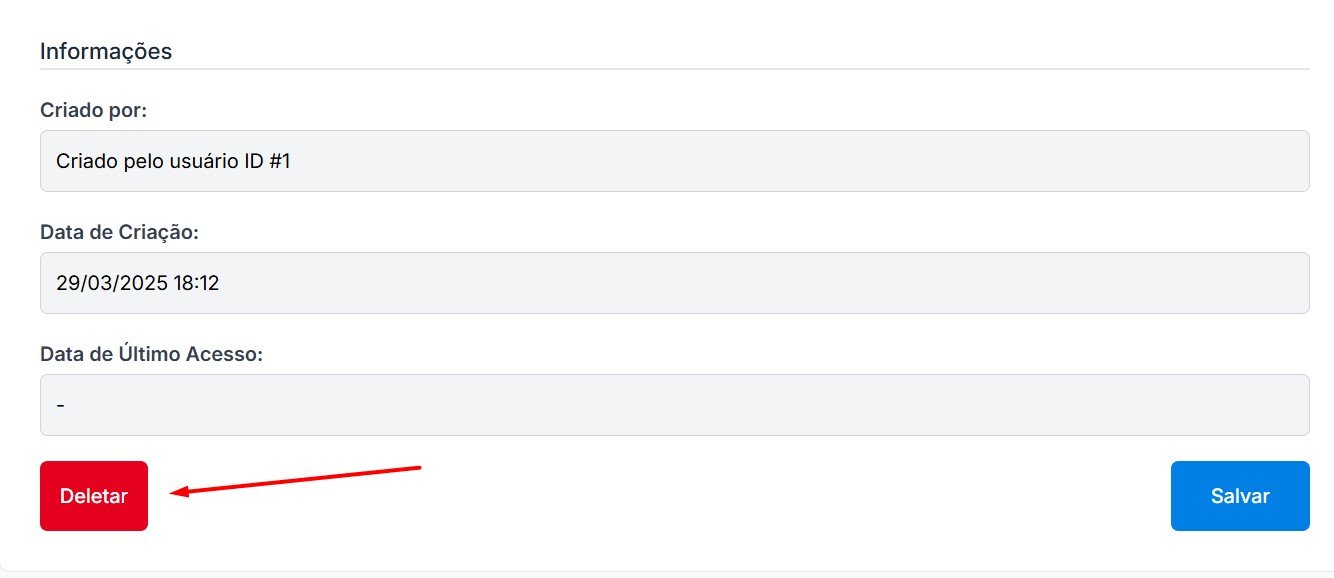Click the divider line under Informações
Screen dimensions: 1334x578
[674, 69]
